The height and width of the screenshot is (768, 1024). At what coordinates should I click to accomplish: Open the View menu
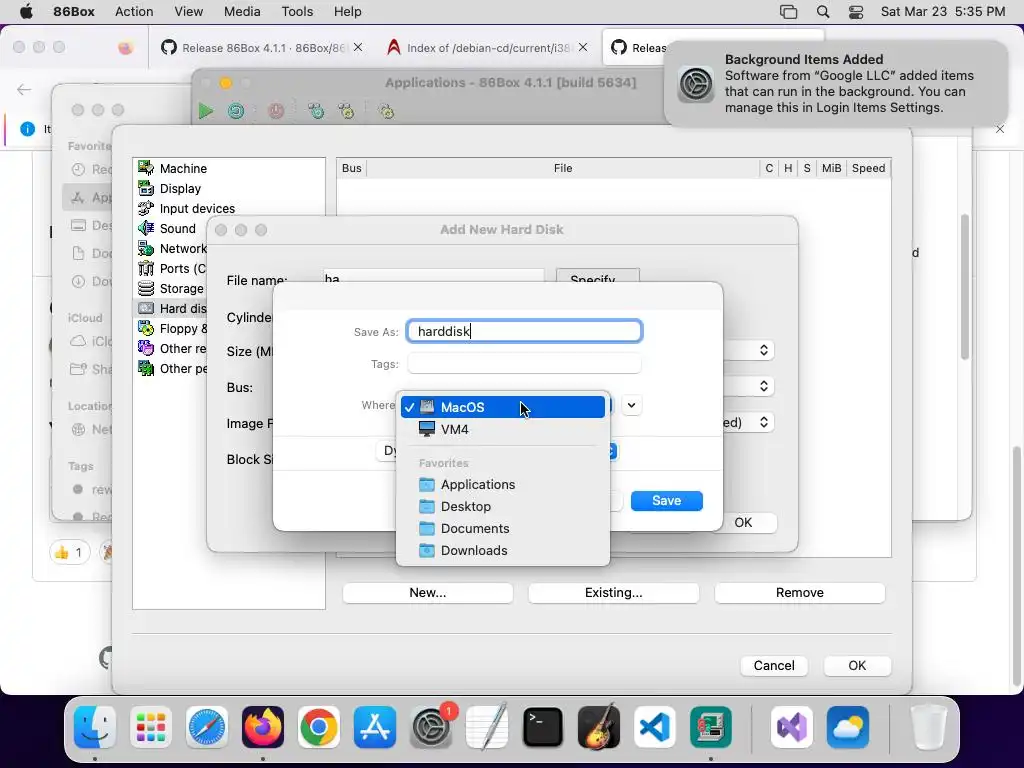tap(189, 12)
